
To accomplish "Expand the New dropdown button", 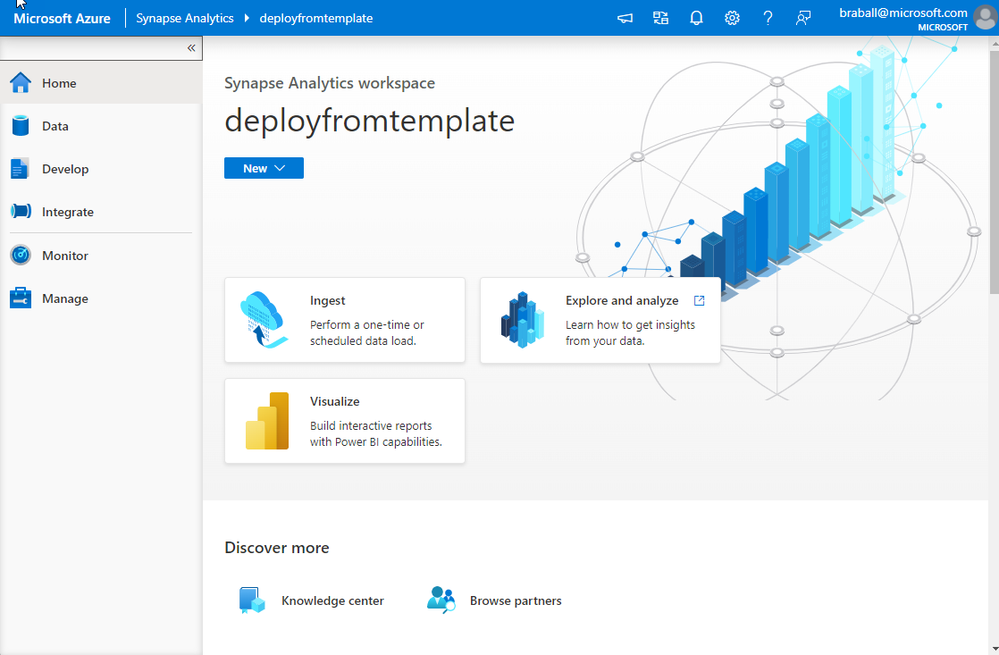I will tap(264, 168).
